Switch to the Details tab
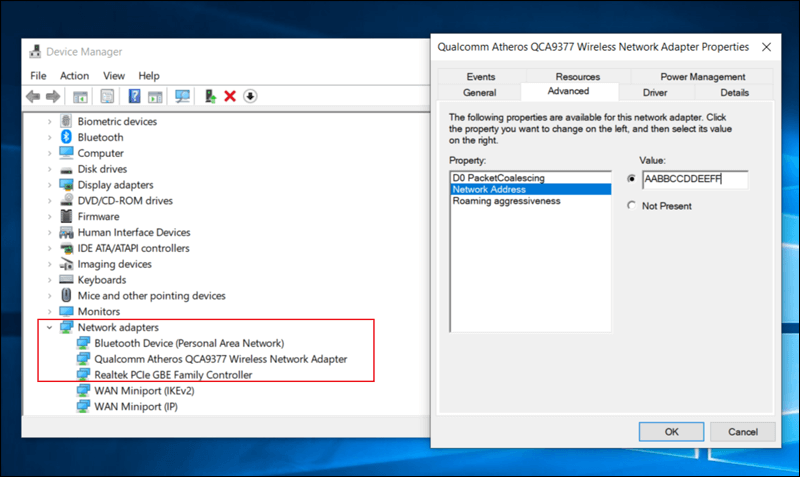The height and width of the screenshot is (477, 800). [x=734, y=92]
